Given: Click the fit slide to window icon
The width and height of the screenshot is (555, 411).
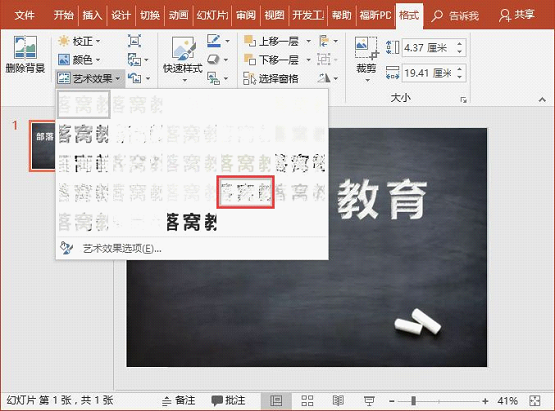Looking at the screenshot, I should 535,401.
